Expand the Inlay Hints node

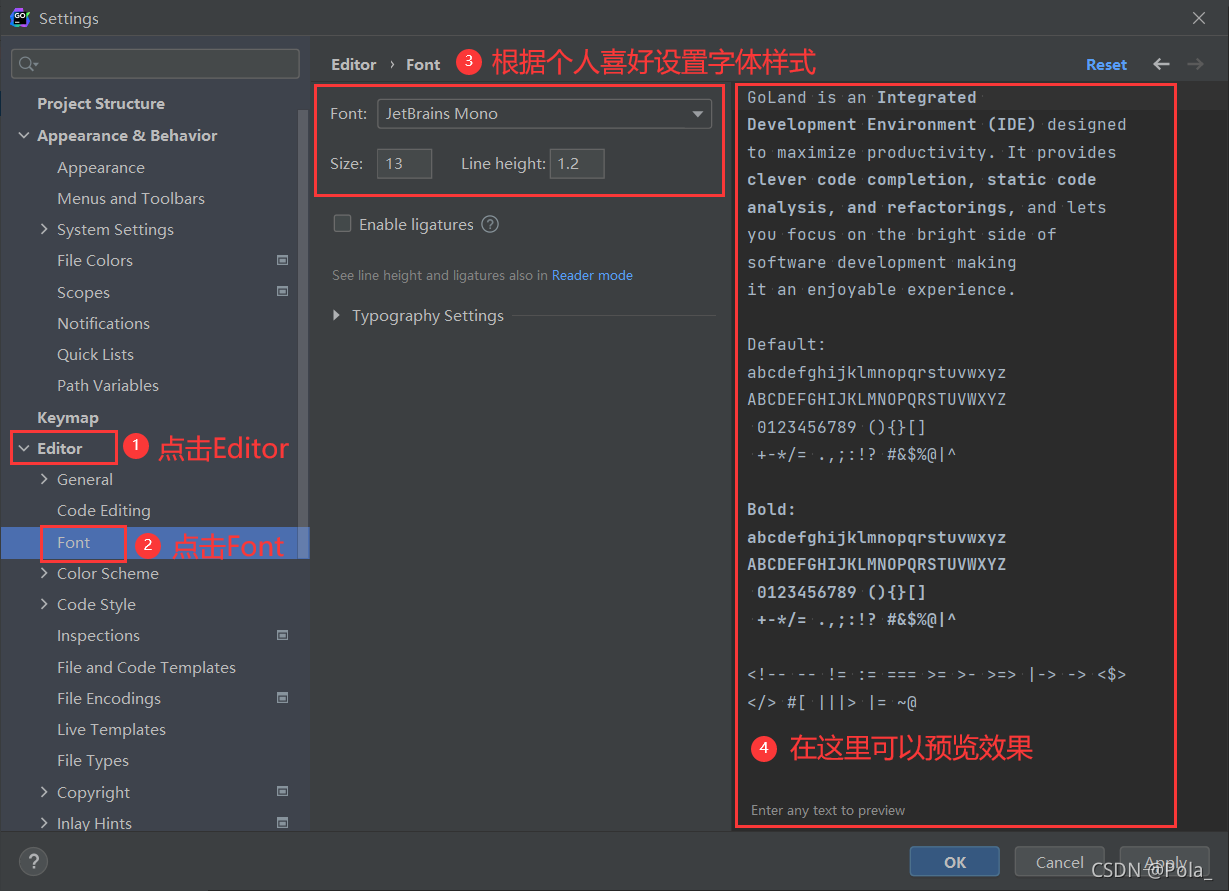coord(44,823)
